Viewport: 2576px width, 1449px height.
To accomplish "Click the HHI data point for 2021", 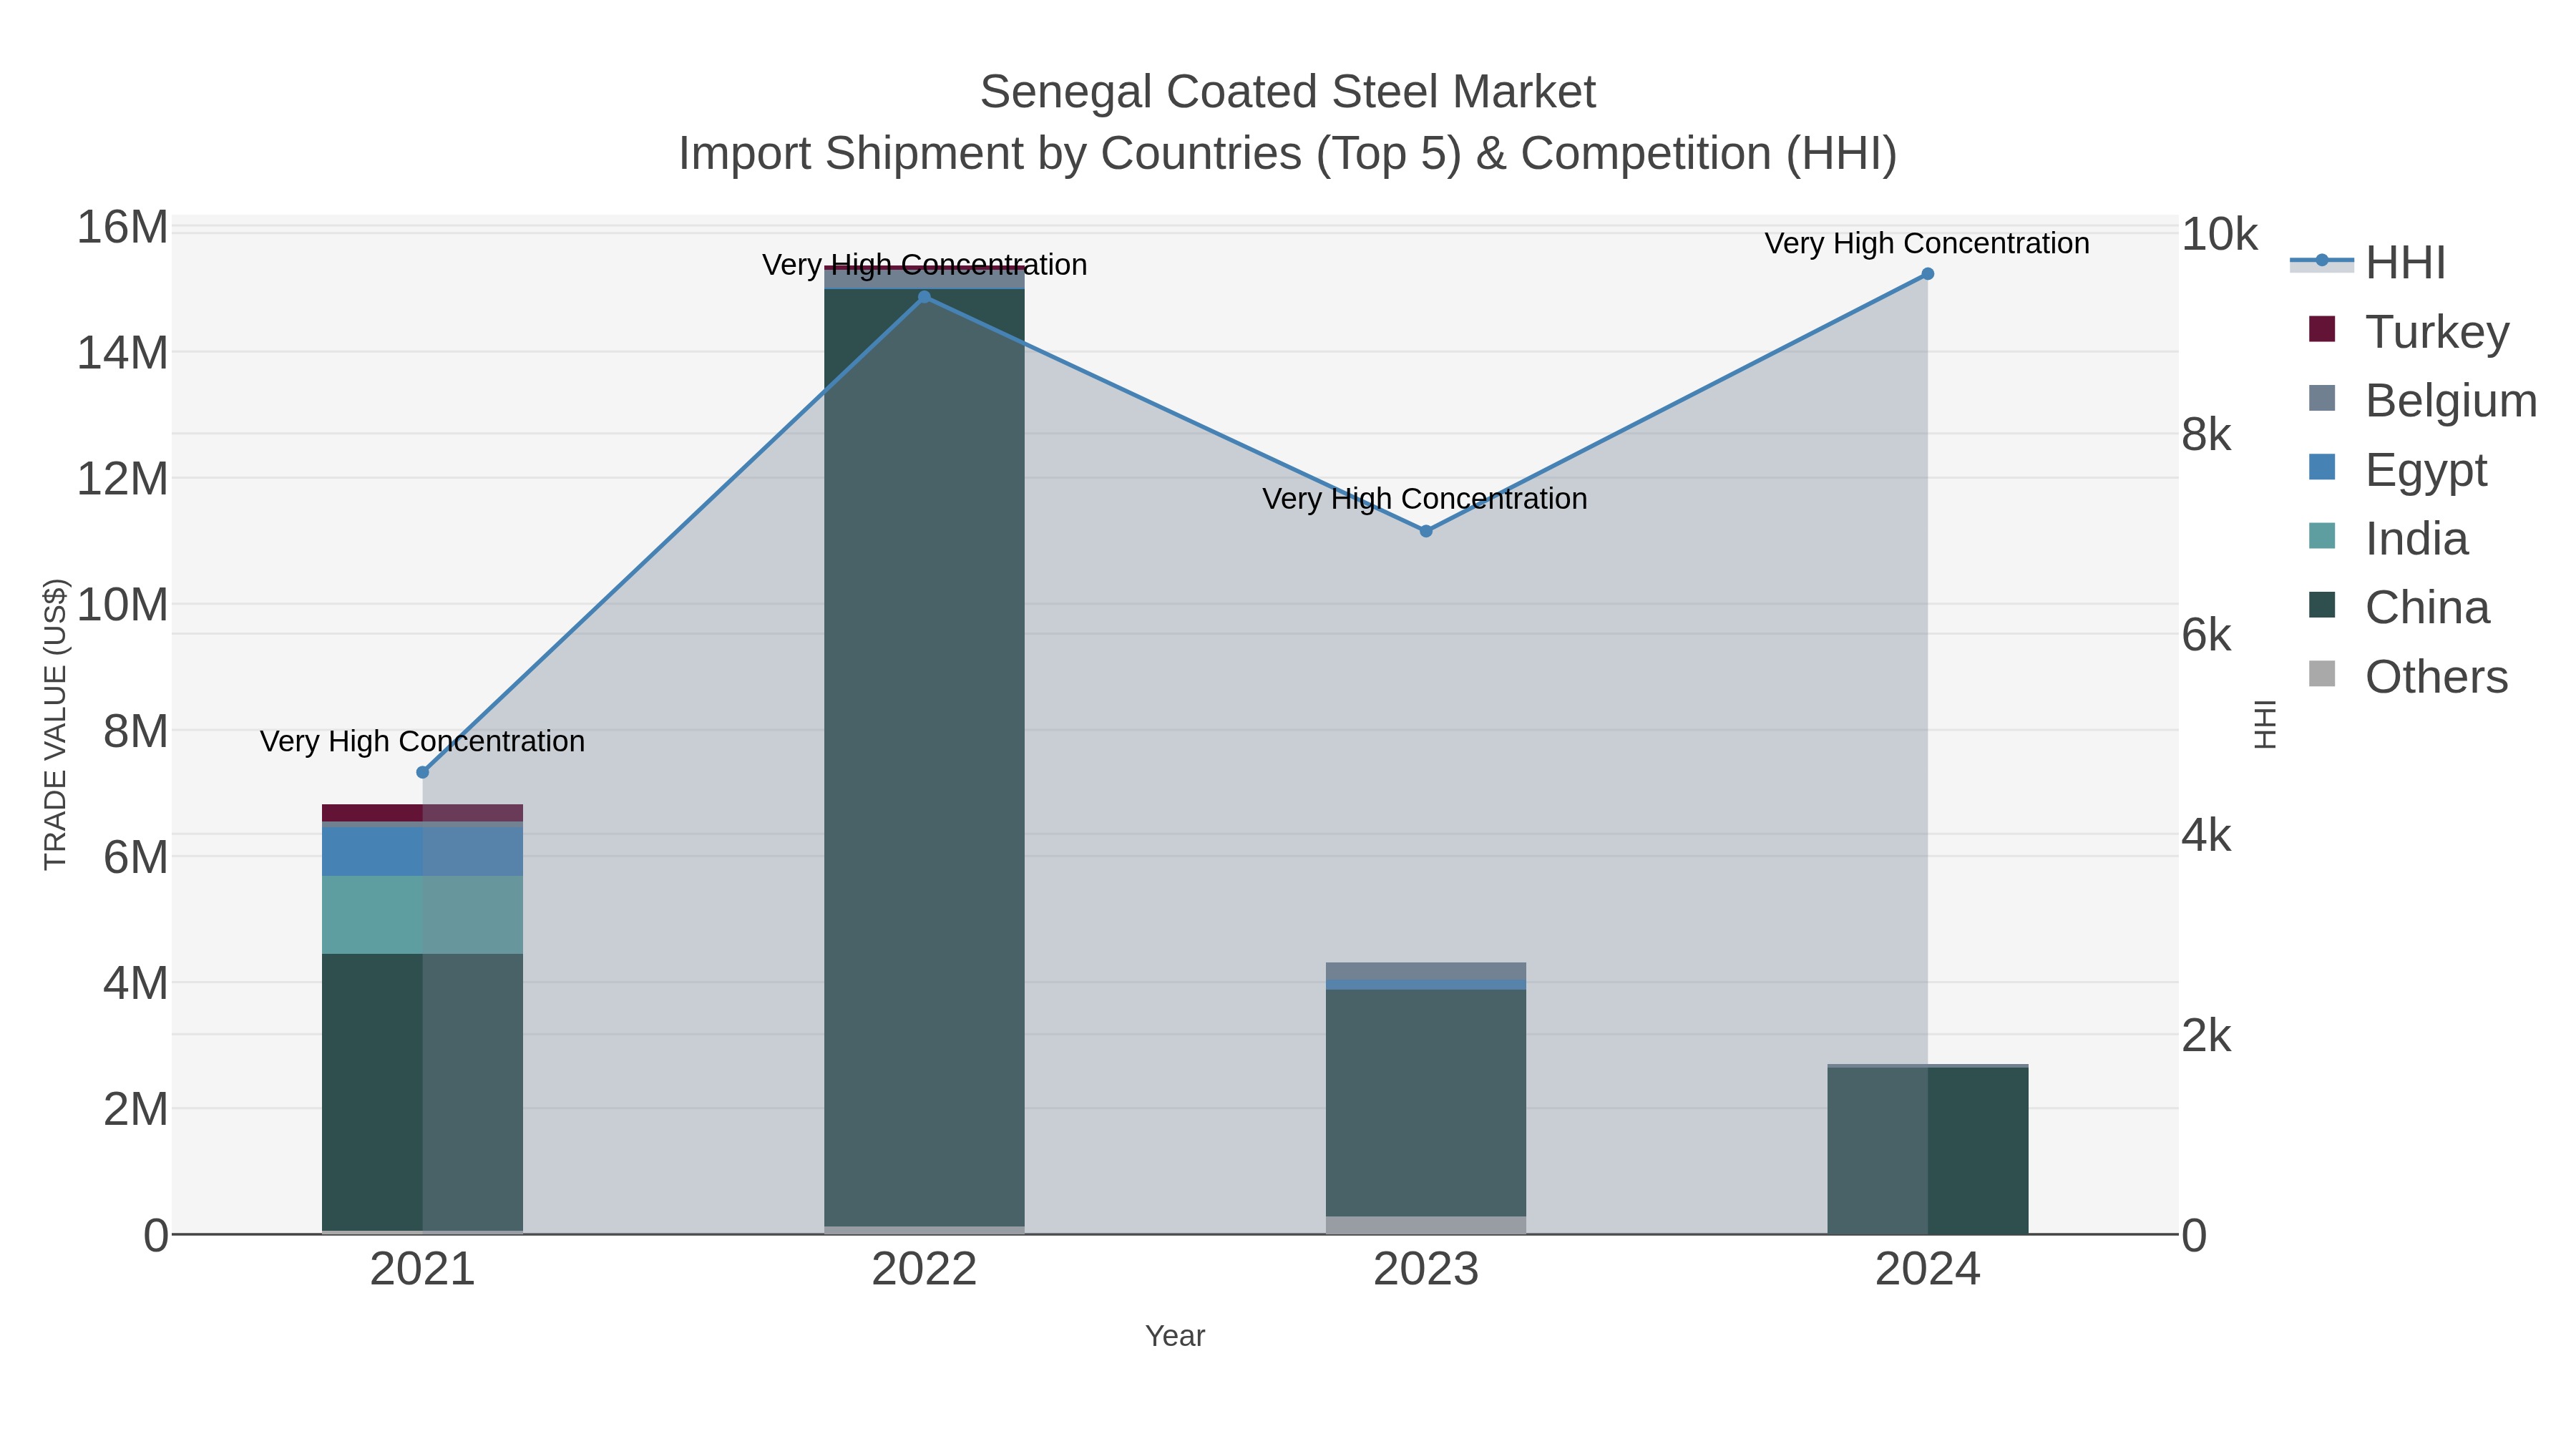I will pos(422,772).
